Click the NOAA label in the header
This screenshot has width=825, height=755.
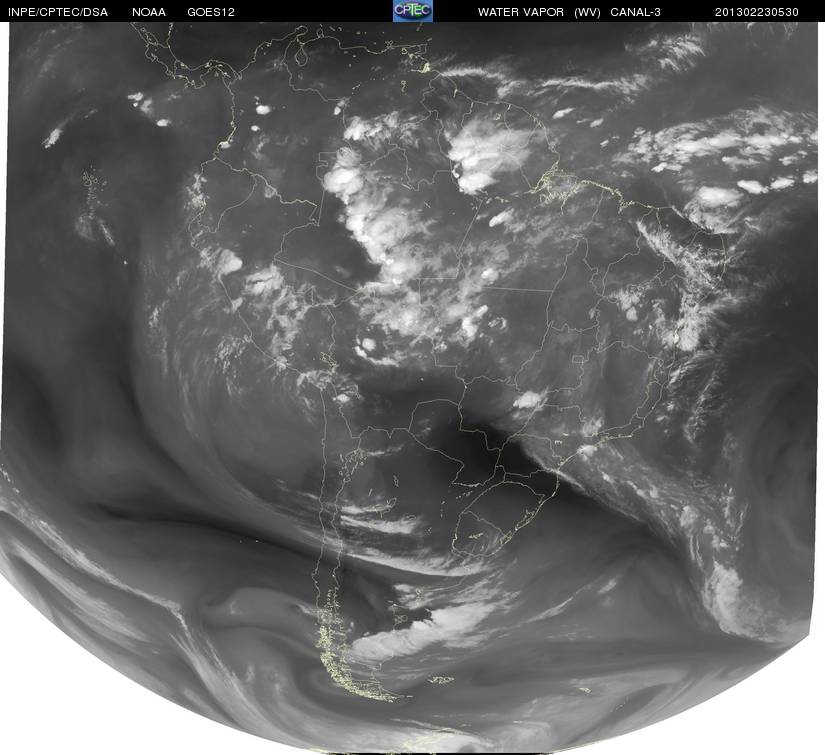(149, 12)
